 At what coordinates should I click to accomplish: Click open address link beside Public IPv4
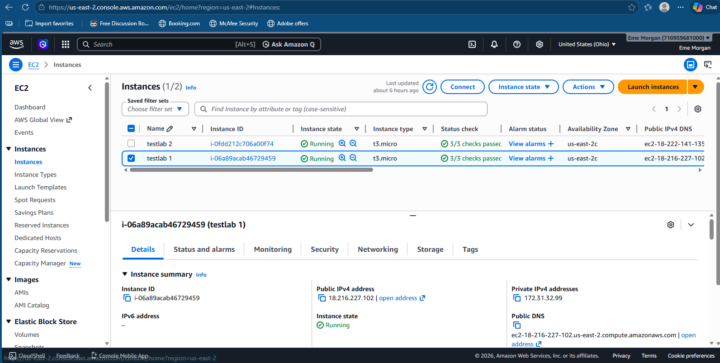point(402,298)
